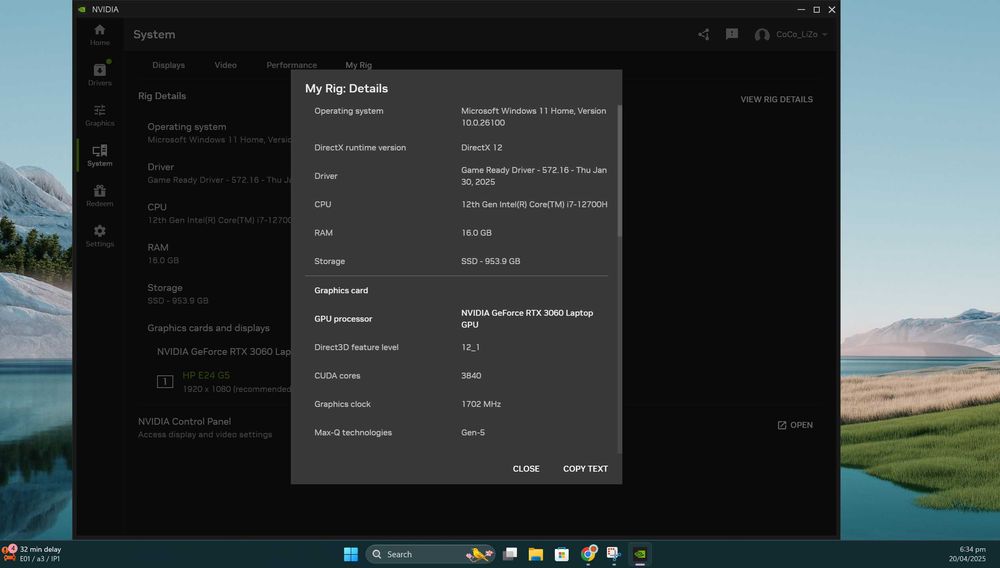
Task: Click the details dialog scrollbar
Action: [619, 171]
